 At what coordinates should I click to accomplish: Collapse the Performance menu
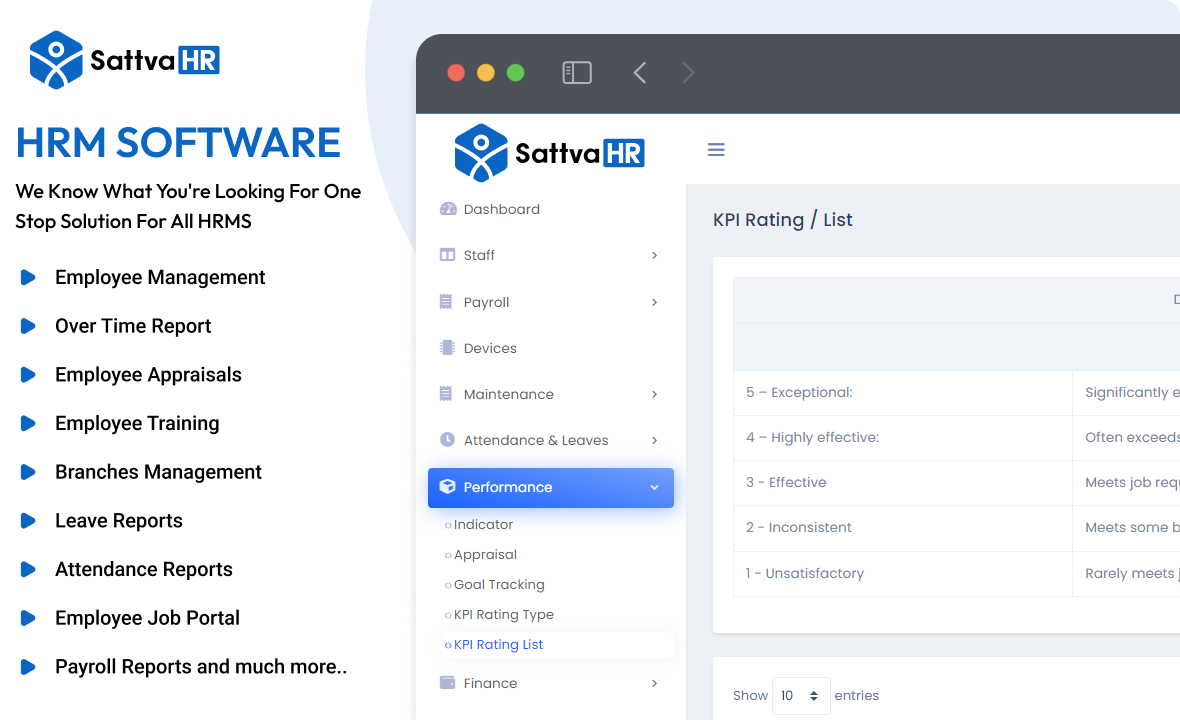point(654,488)
